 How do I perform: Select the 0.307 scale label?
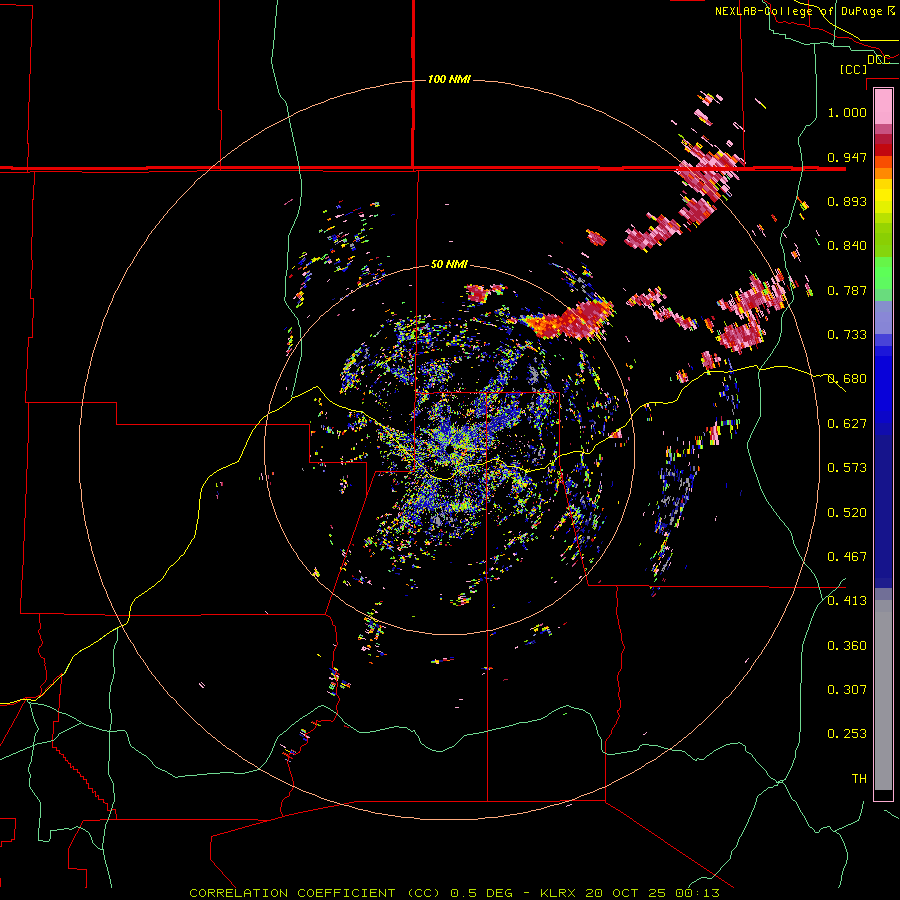point(847,689)
